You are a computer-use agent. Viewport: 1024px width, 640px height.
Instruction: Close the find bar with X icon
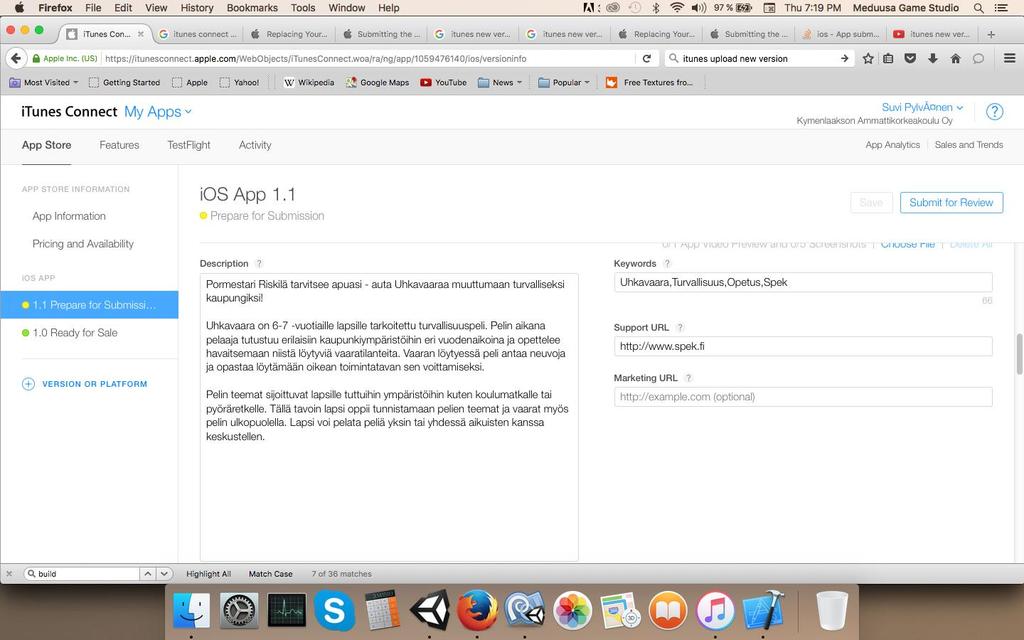click(x=9, y=574)
